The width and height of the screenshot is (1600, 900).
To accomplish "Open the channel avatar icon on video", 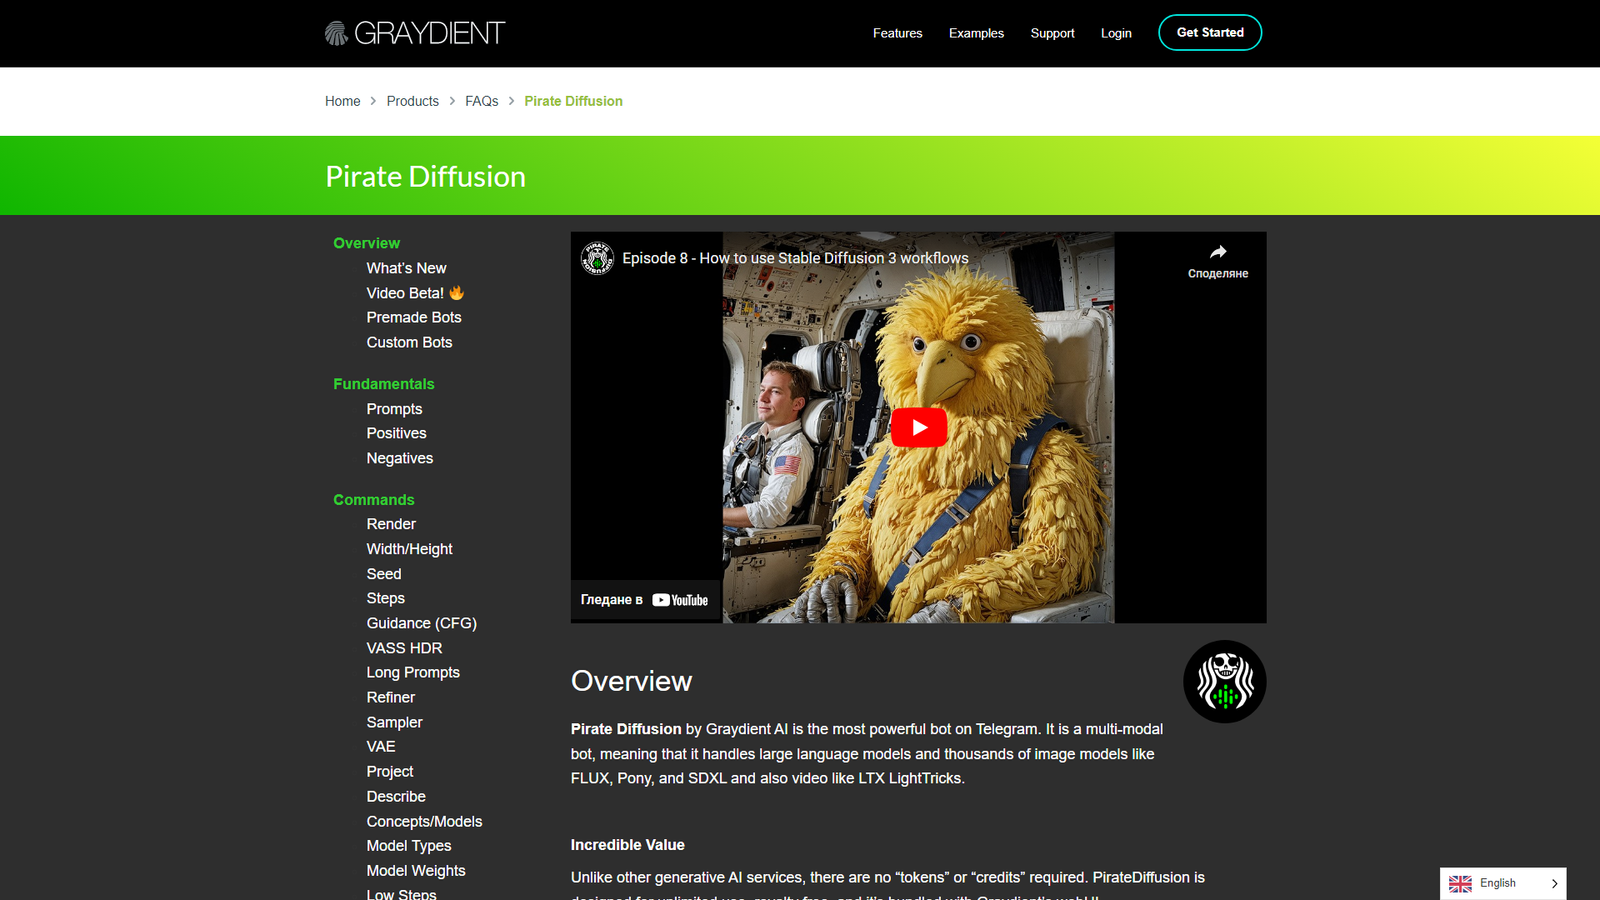I will [597, 258].
